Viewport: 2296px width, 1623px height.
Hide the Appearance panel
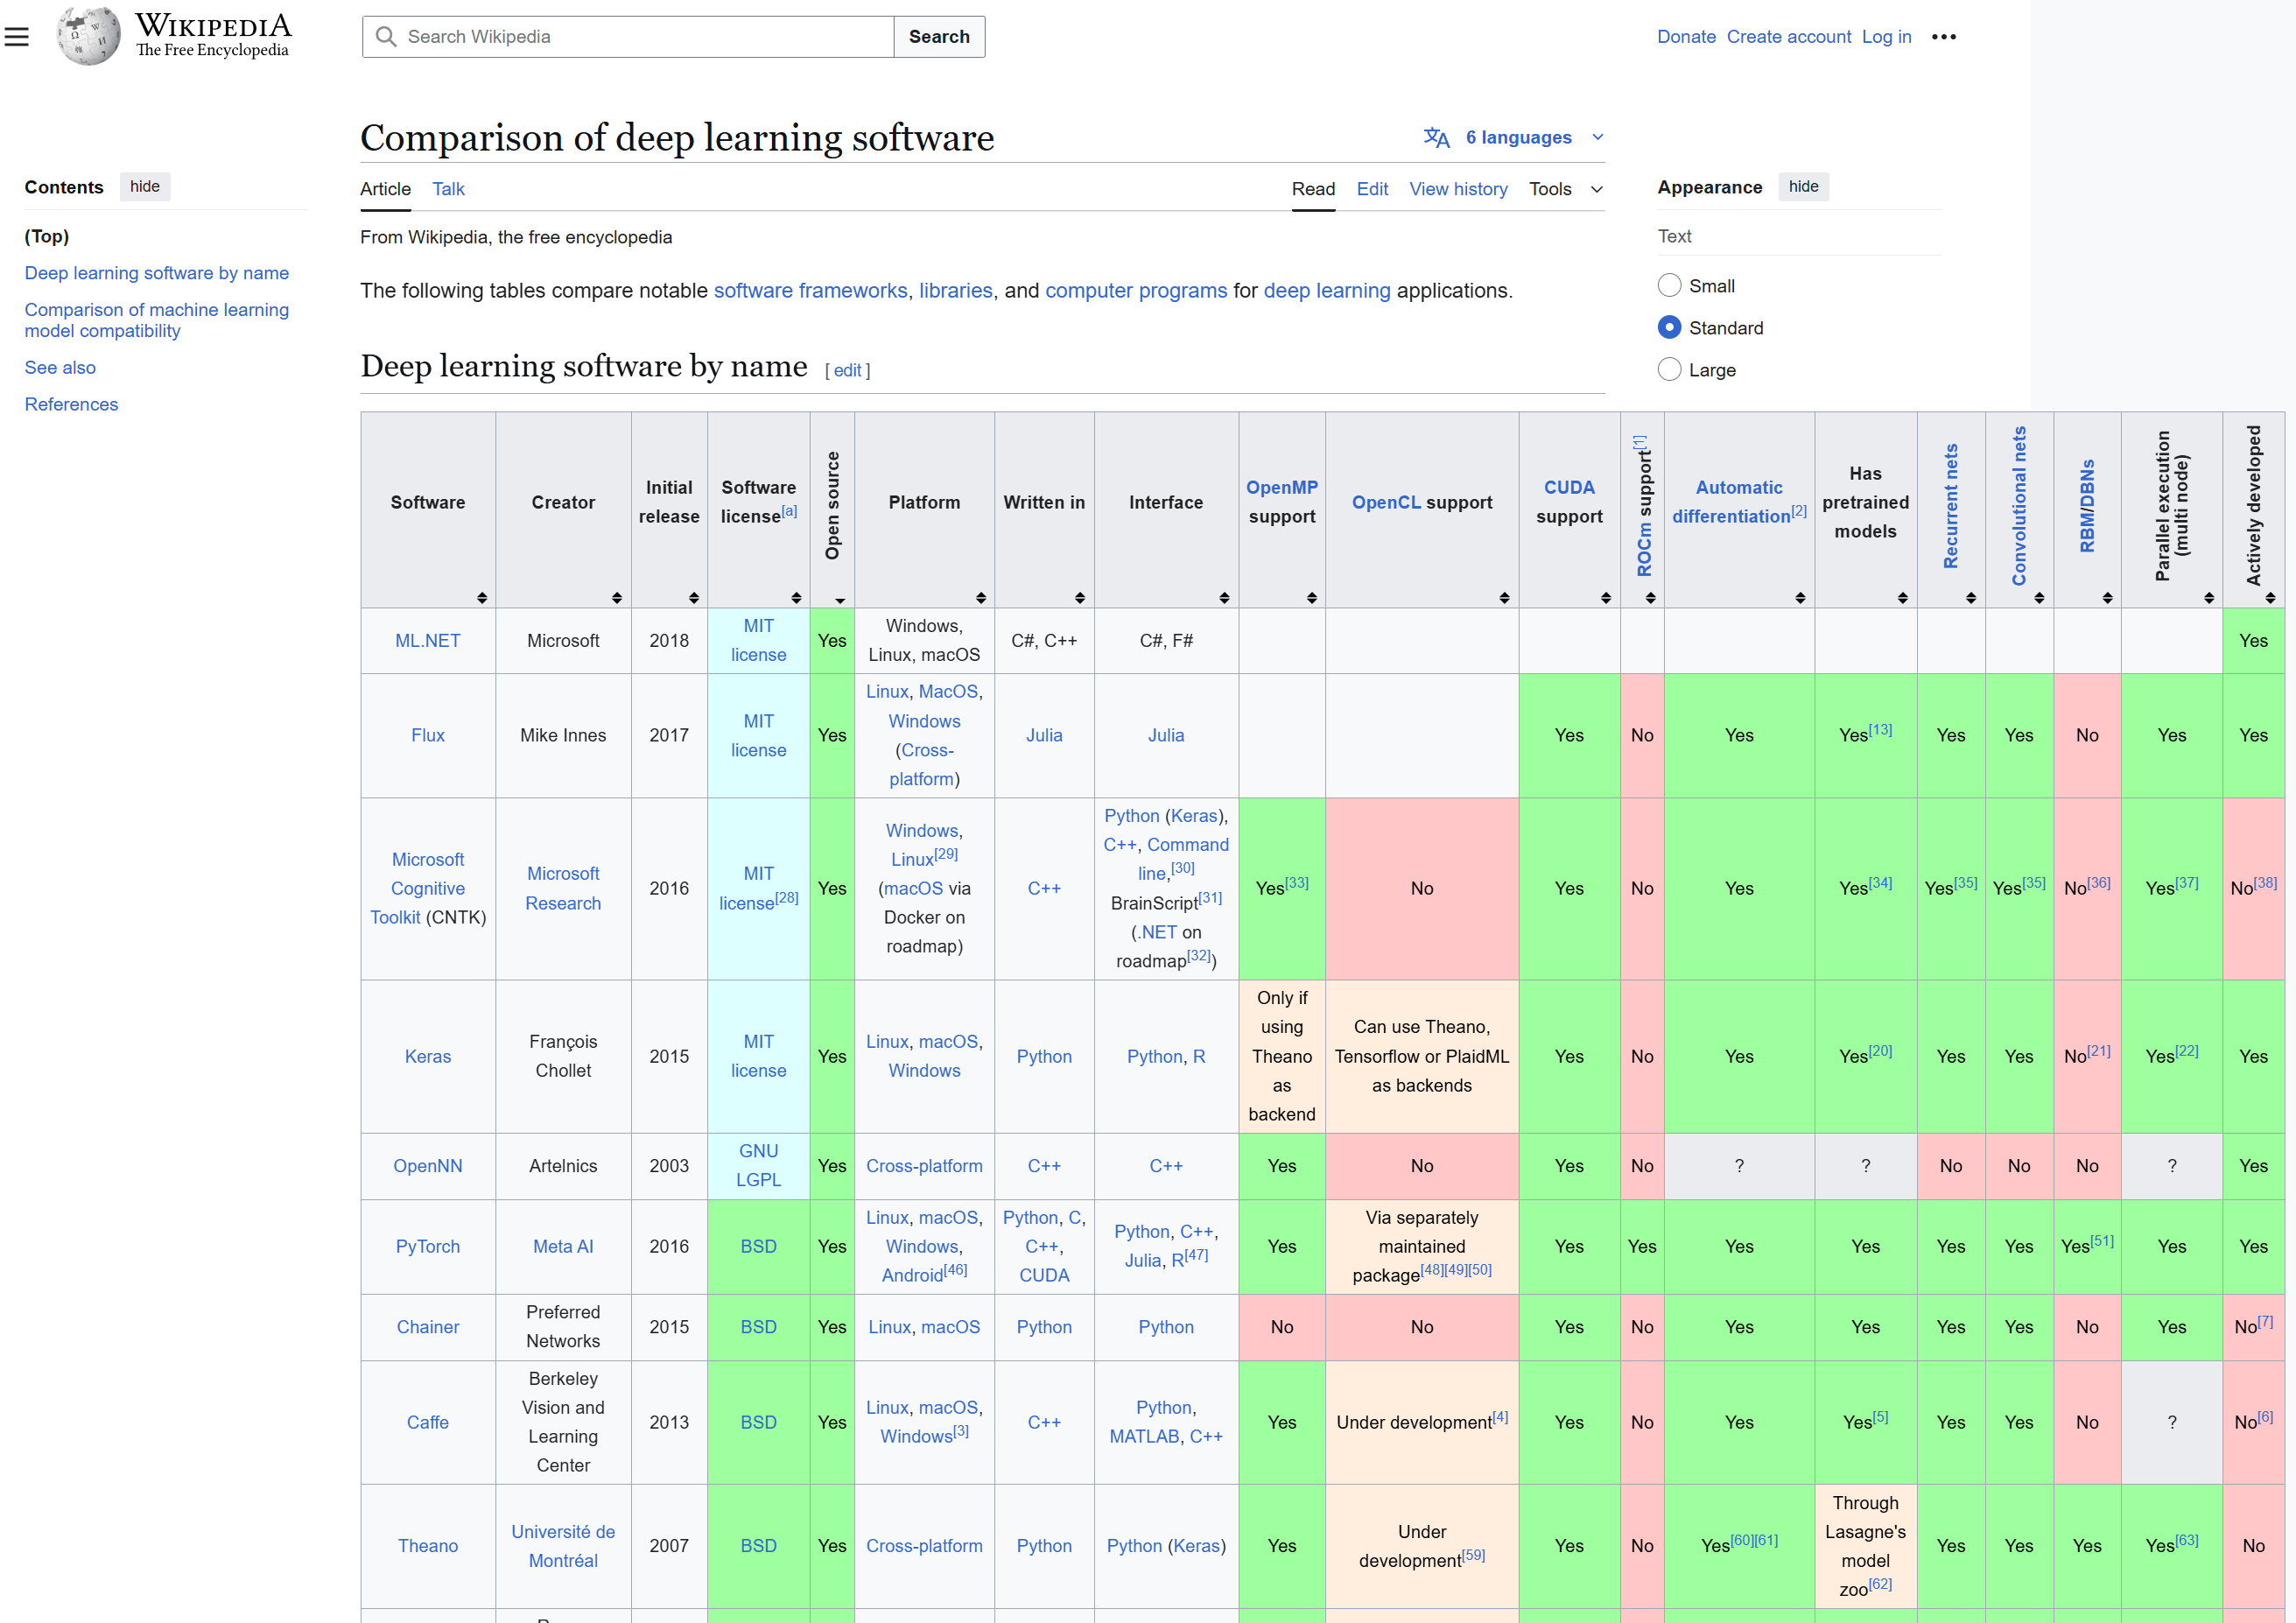point(1802,187)
